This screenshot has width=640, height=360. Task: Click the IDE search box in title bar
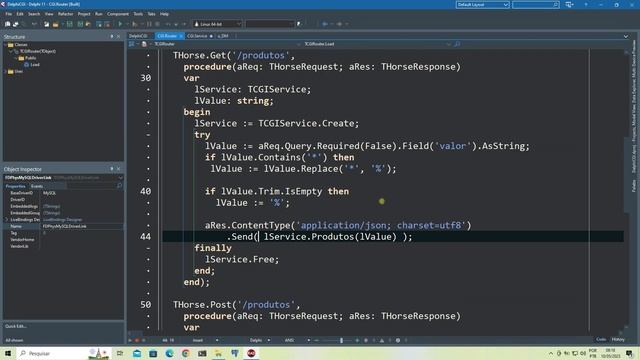coord(536,4)
